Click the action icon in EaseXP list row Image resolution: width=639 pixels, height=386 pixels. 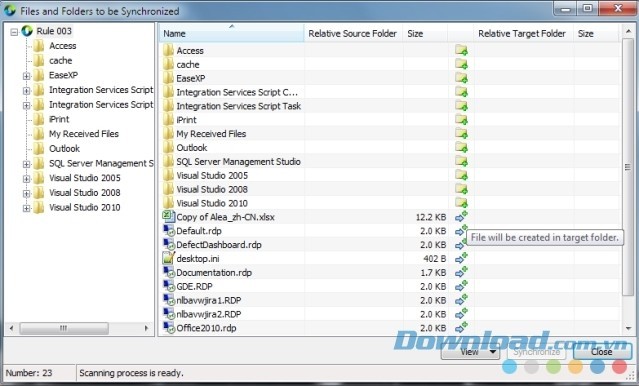(x=461, y=78)
